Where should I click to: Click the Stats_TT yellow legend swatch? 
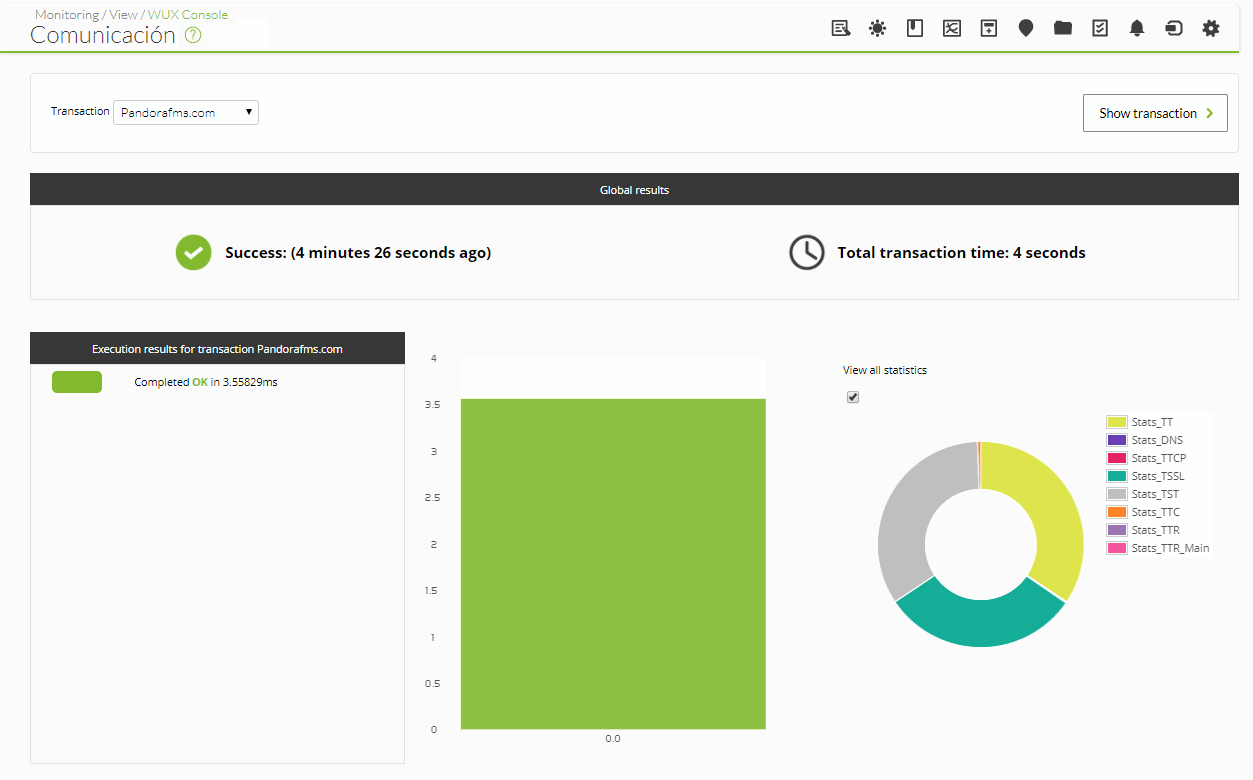pos(1117,422)
